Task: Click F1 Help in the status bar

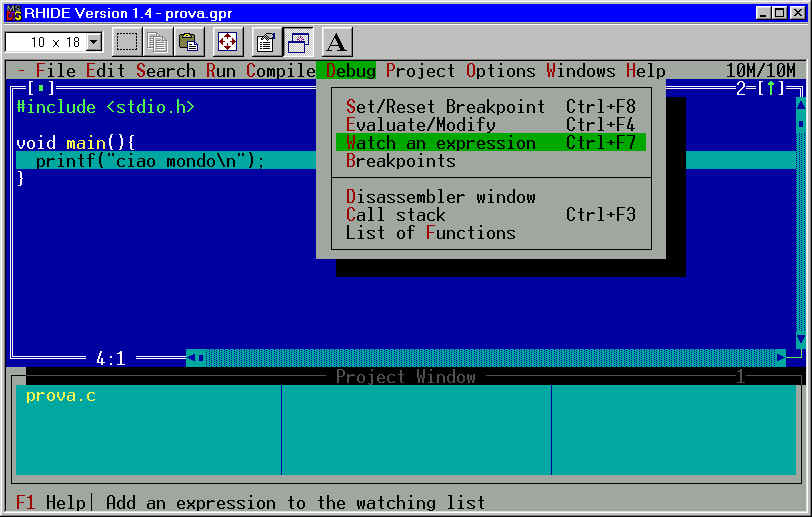Action: click(x=50, y=502)
